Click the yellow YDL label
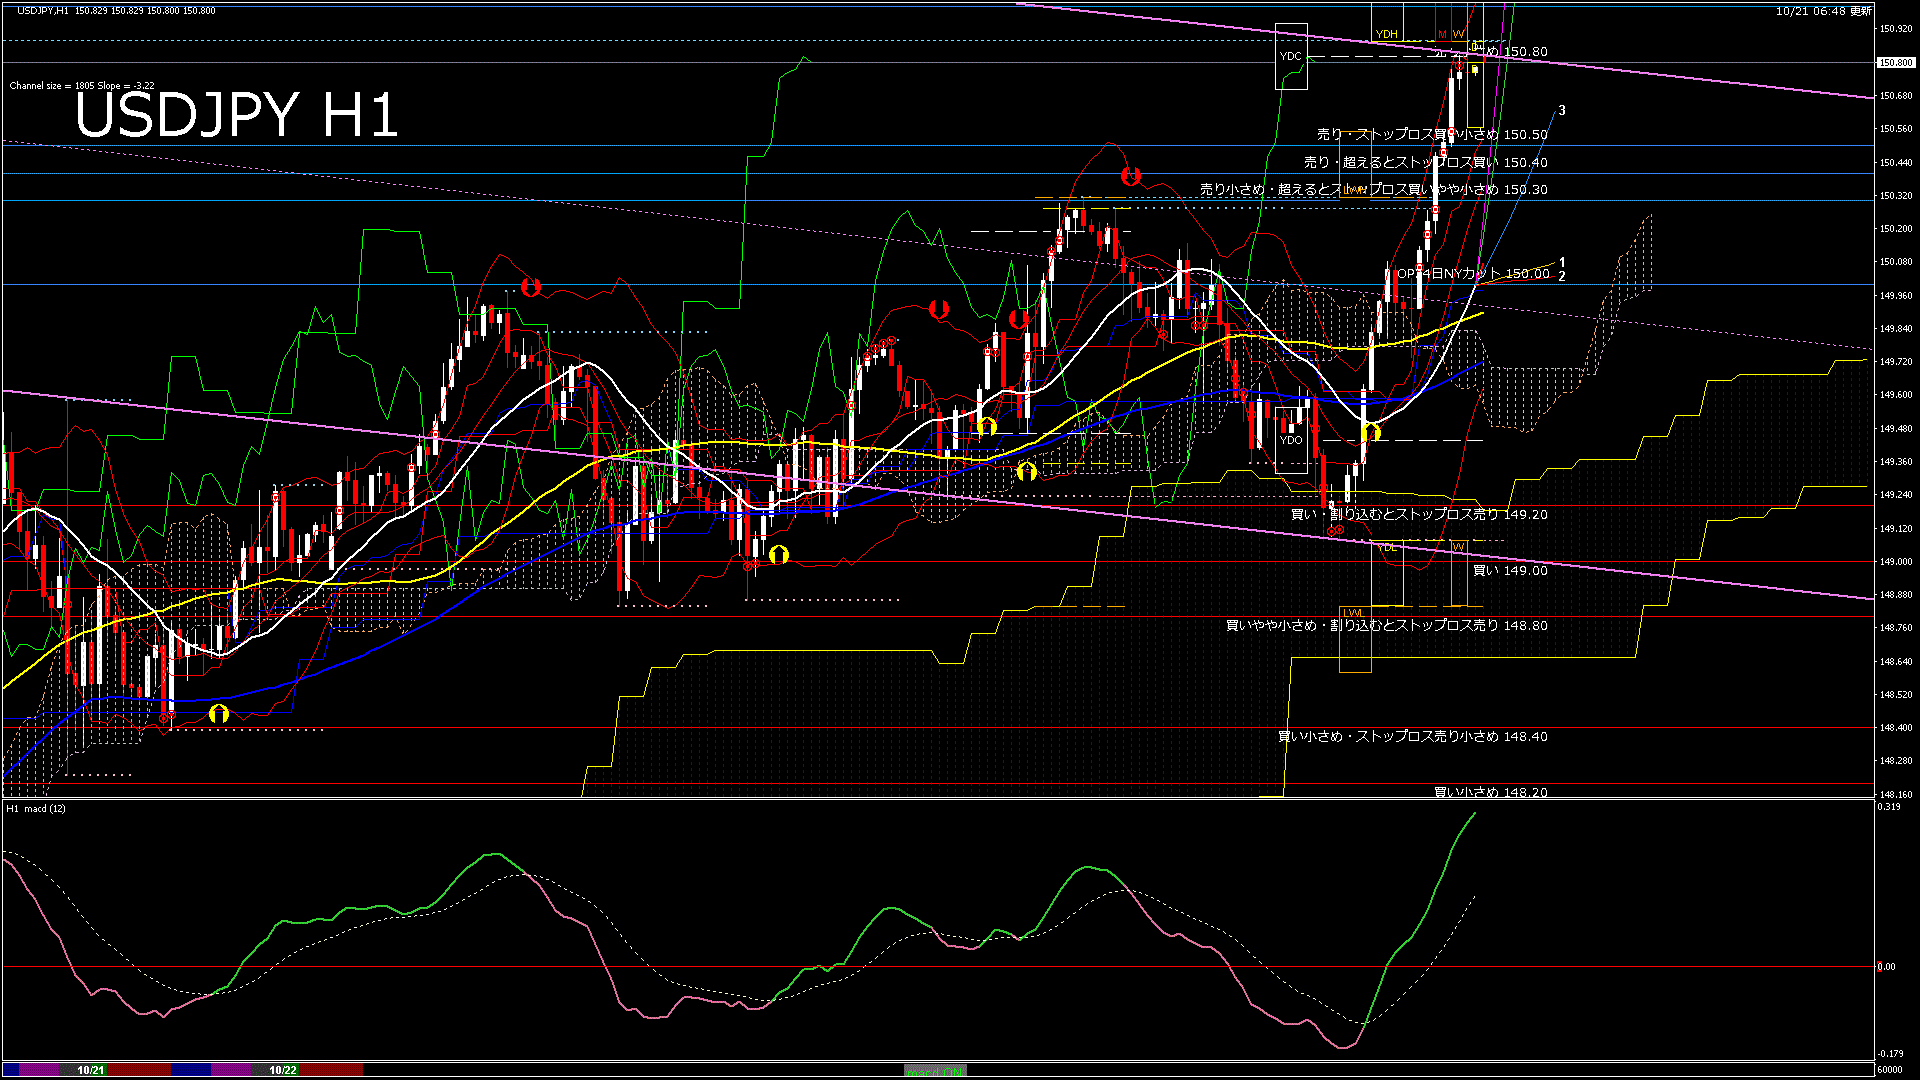1920x1080 pixels. tap(1387, 547)
